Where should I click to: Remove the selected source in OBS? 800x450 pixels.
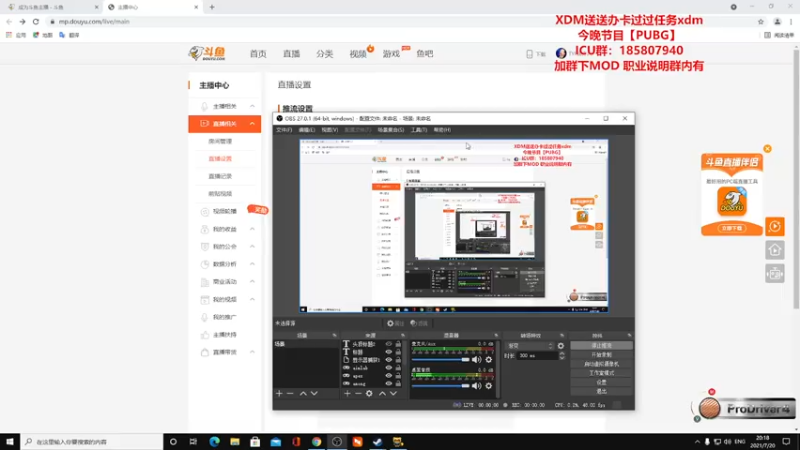pos(358,393)
